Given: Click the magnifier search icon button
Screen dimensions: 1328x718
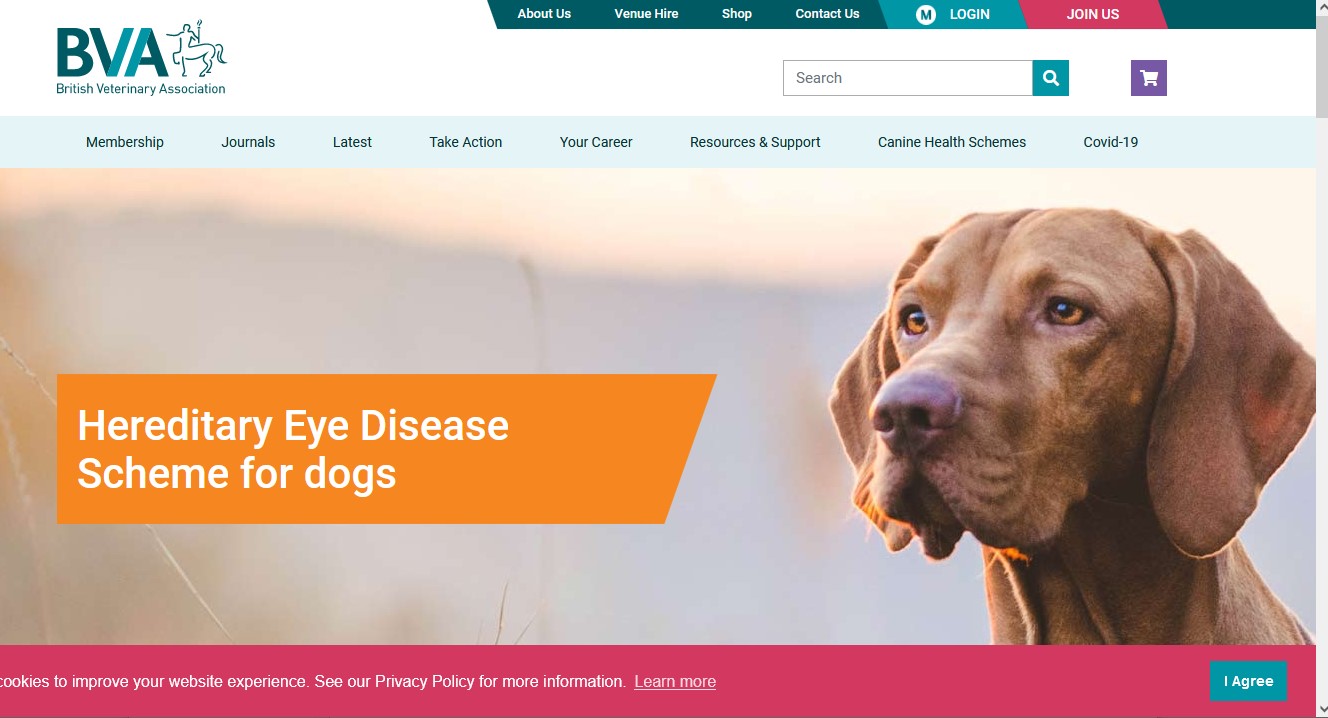Looking at the screenshot, I should (1050, 78).
